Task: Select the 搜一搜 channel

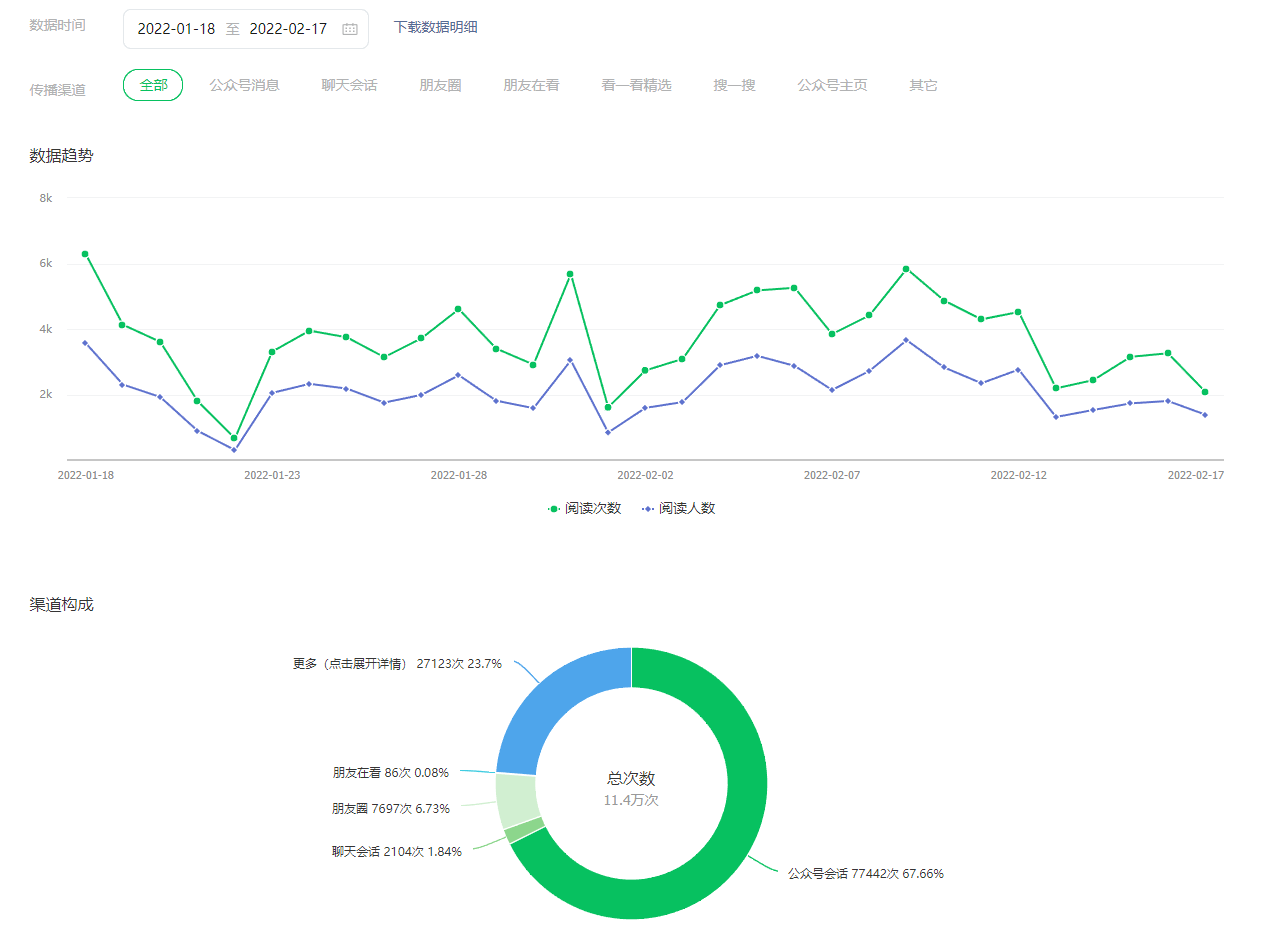Action: point(734,86)
